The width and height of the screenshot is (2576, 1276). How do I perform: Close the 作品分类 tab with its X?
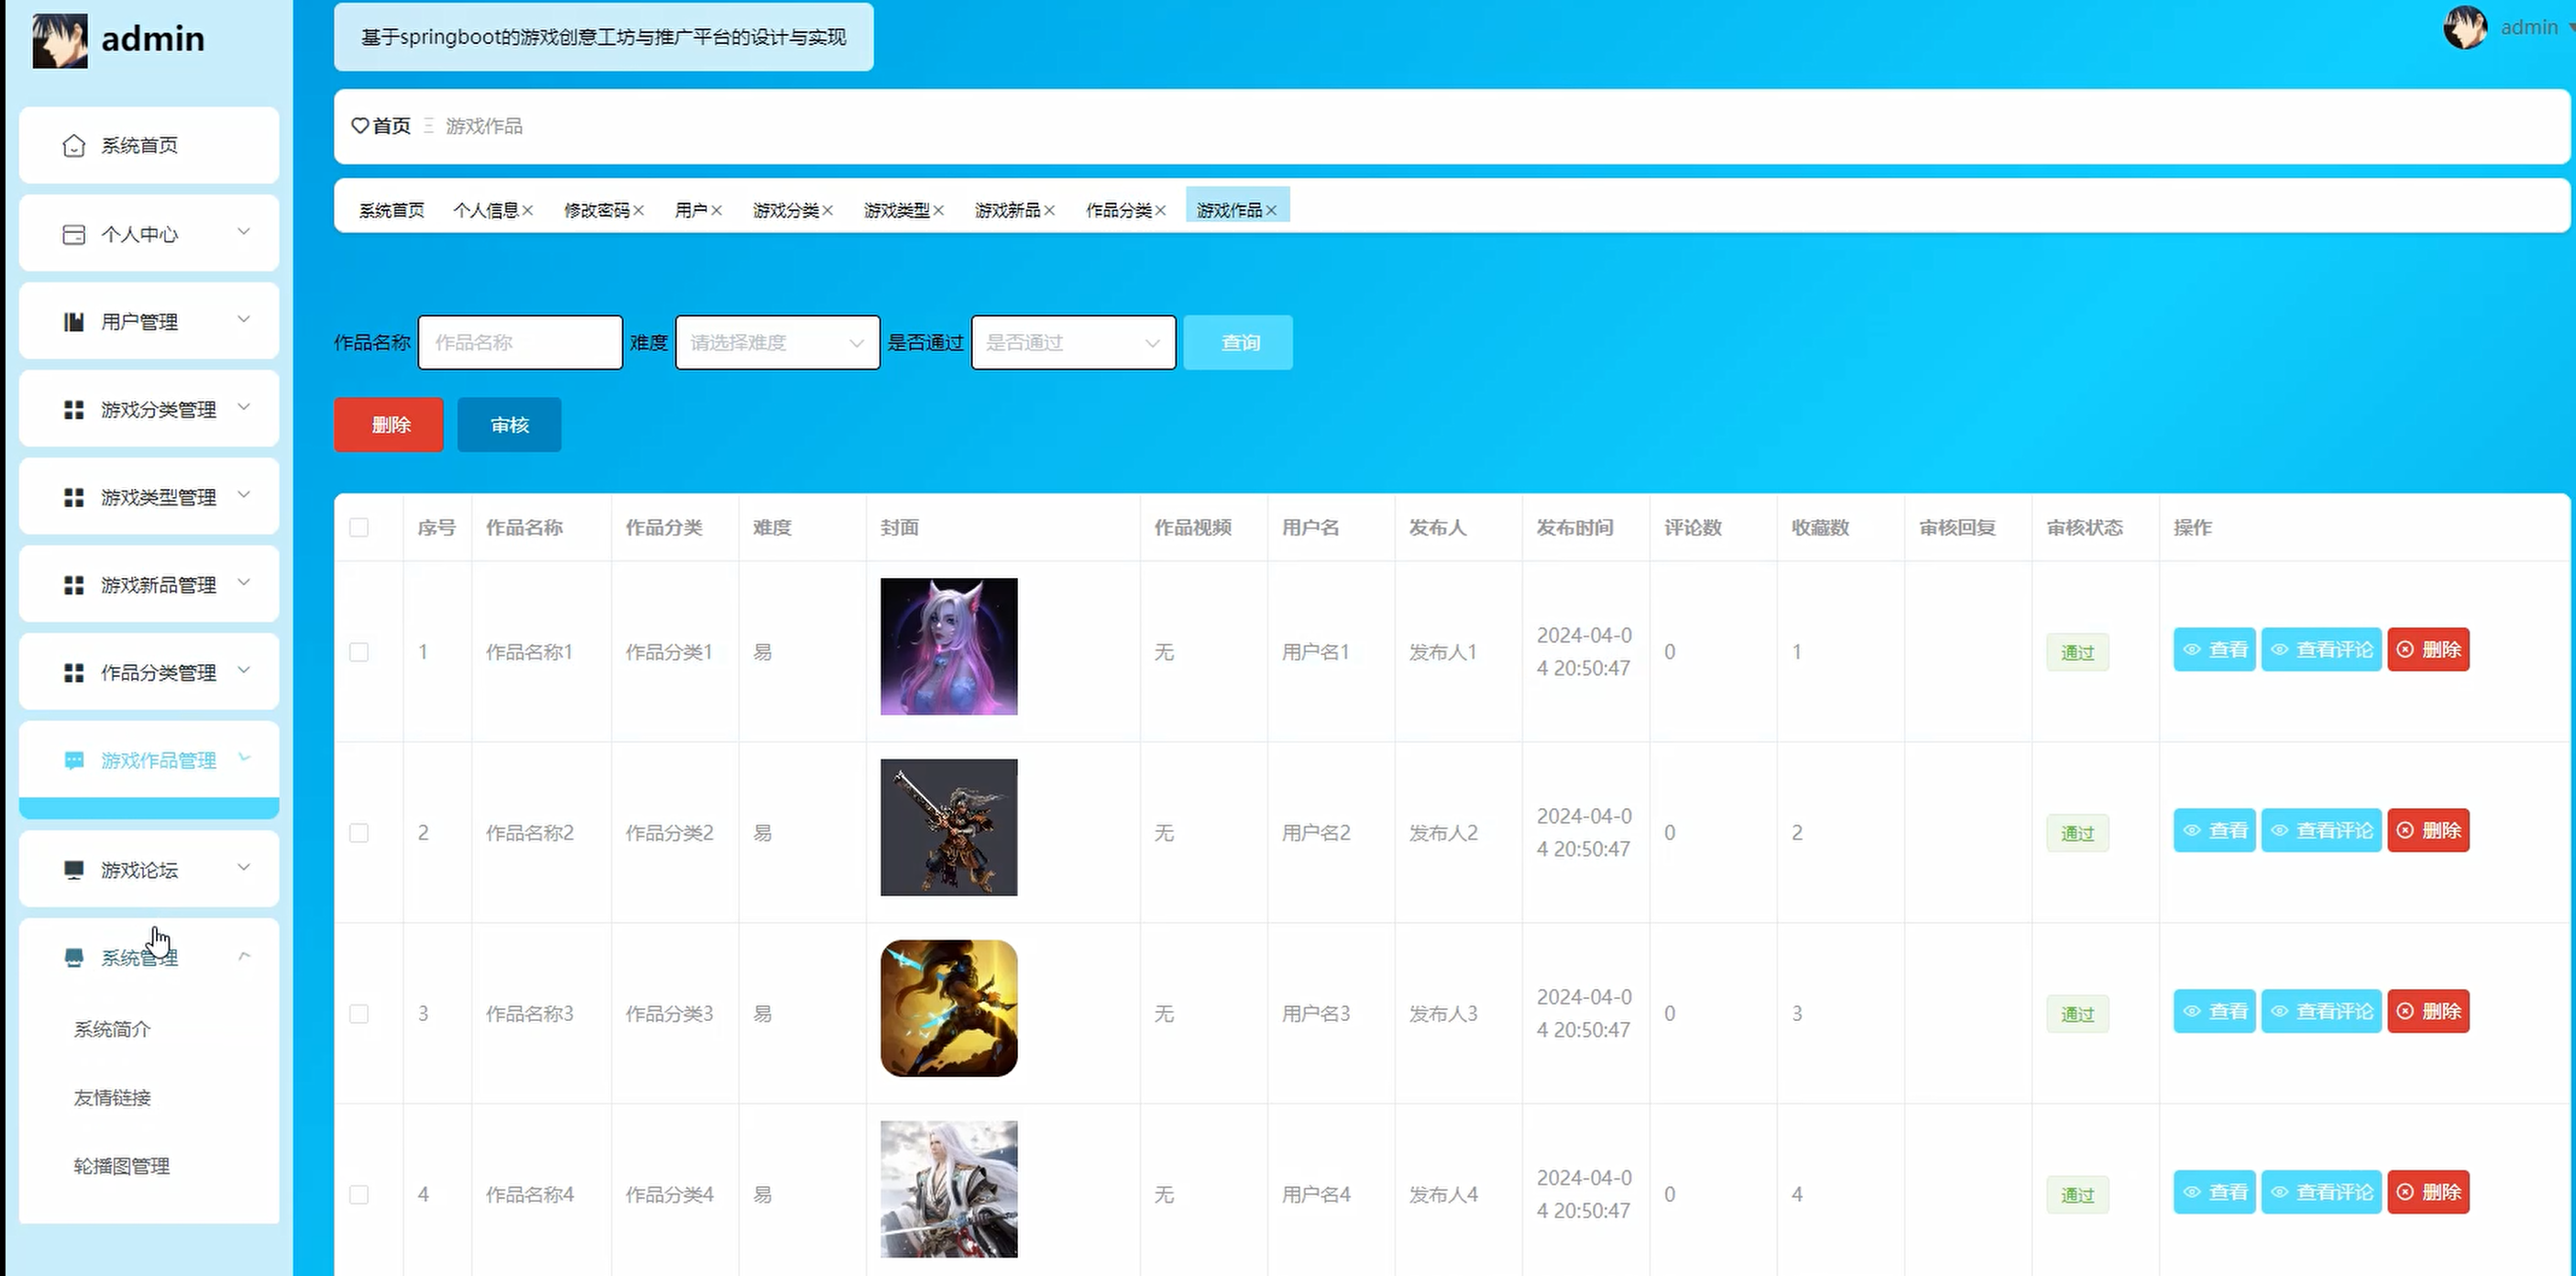1160,210
